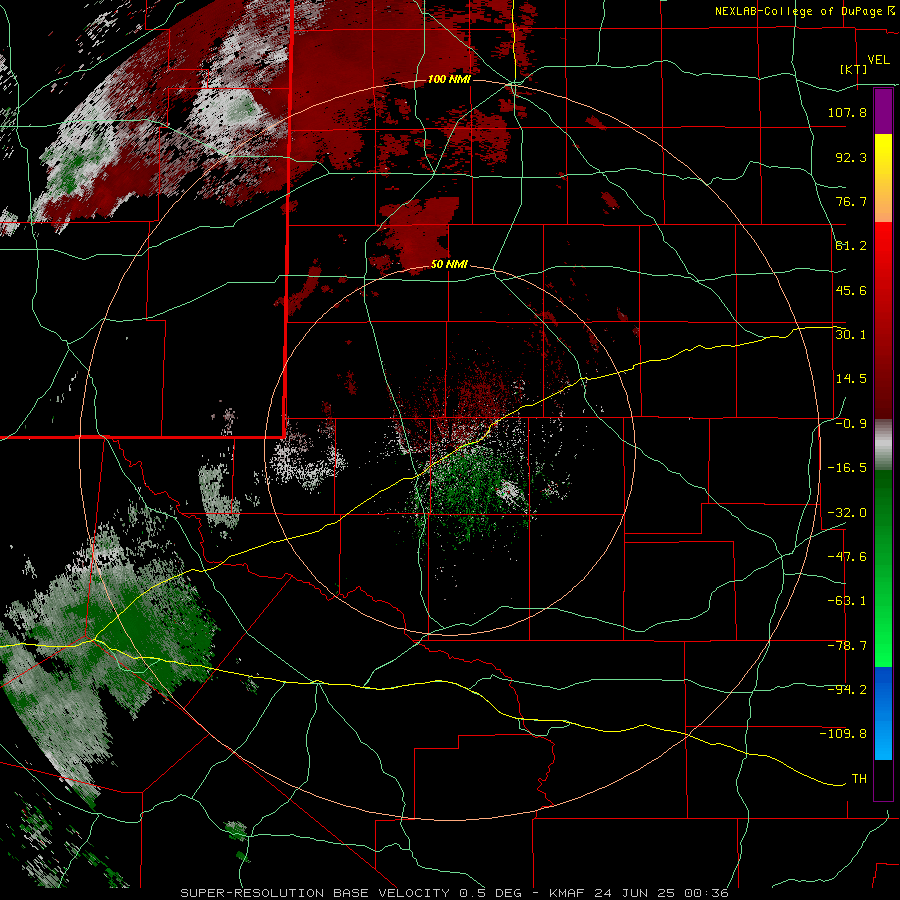Select the -63.1 velocity scale value
This screenshot has height=900, width=900.
[847, 601]
